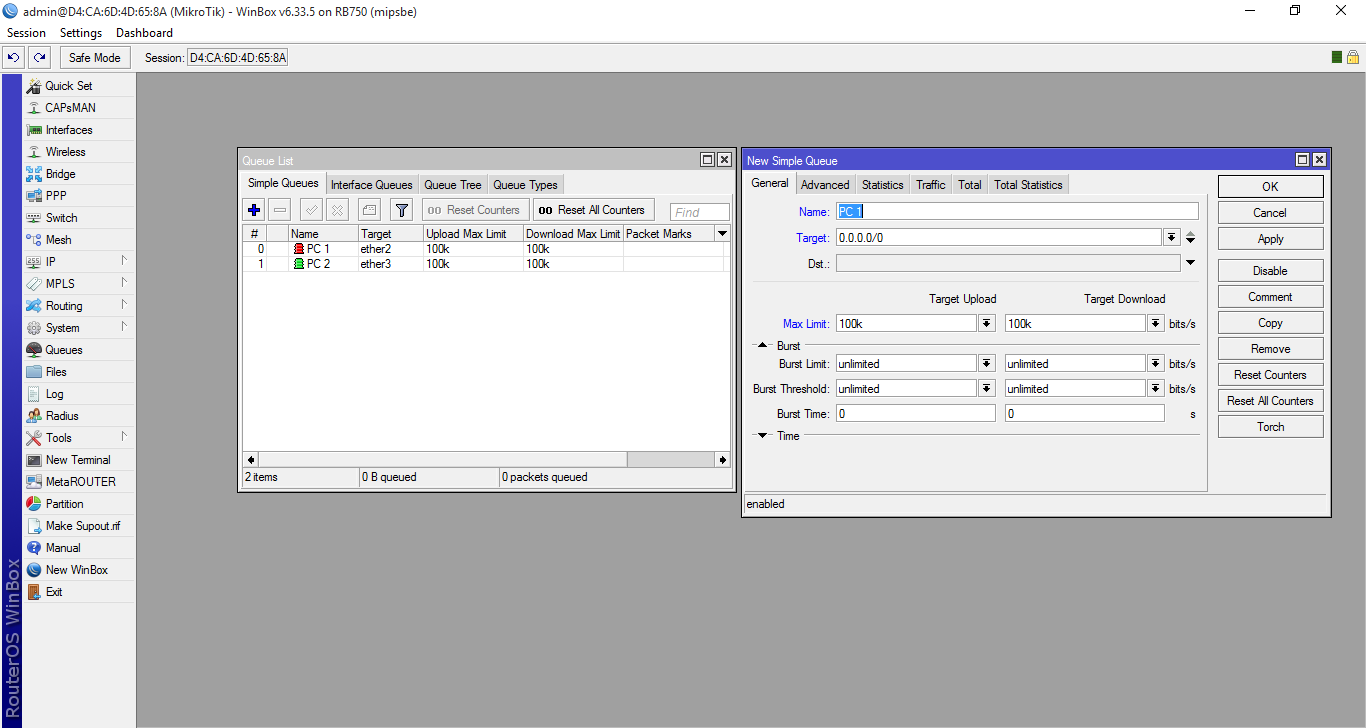Image resolution: width=1366 pixels, height=728 pixels.
Task: Open download Burst Threshold dropdown
Action: click(x=1156, y=389)
